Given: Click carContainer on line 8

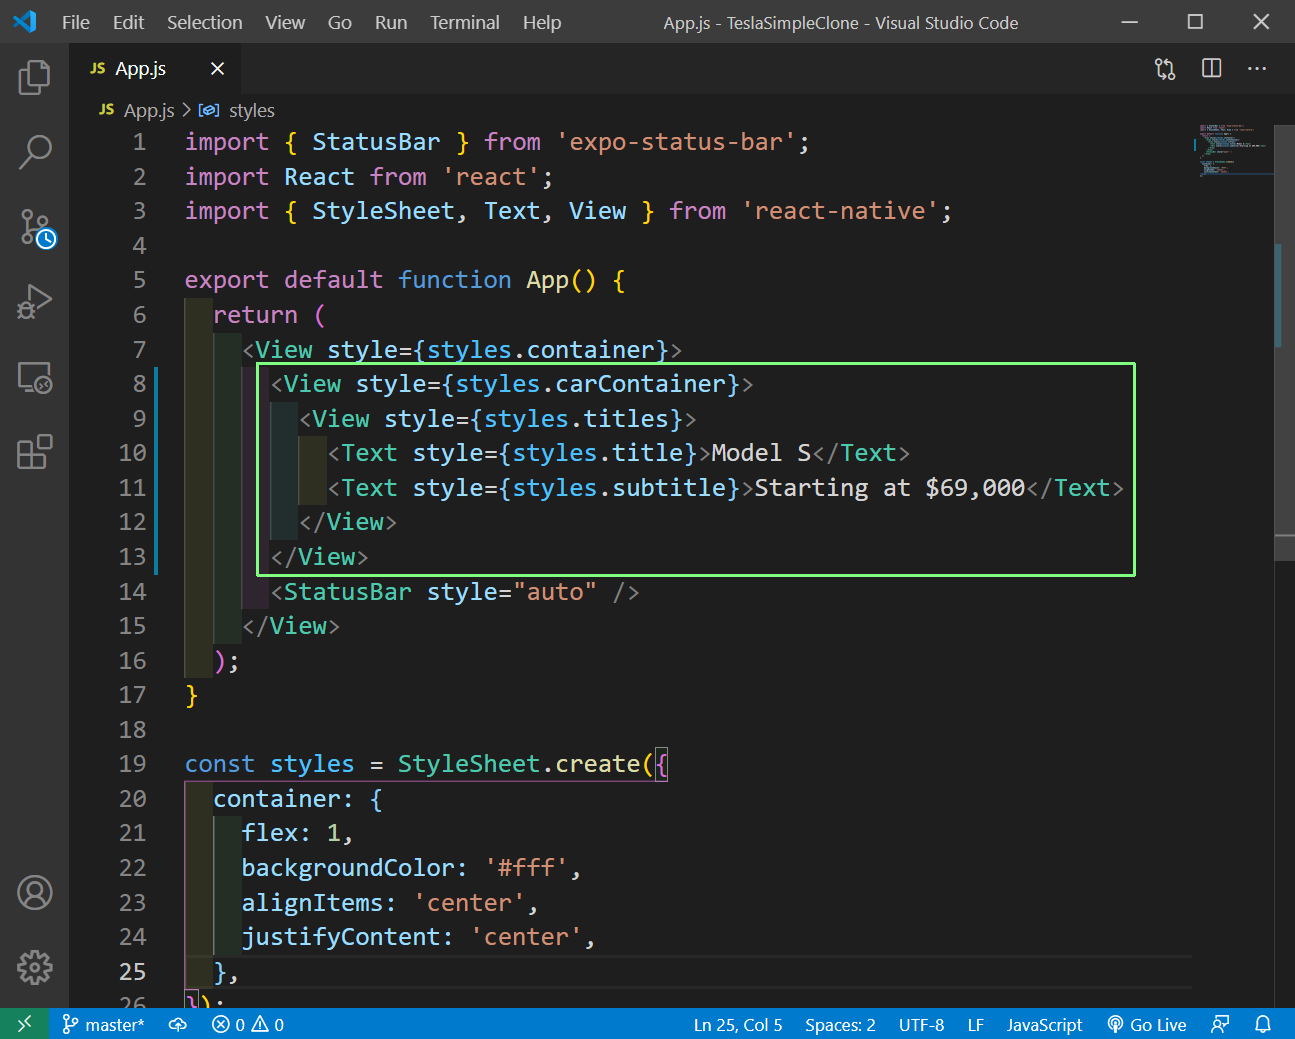Looking at the screenshot, I should (640, 384).
